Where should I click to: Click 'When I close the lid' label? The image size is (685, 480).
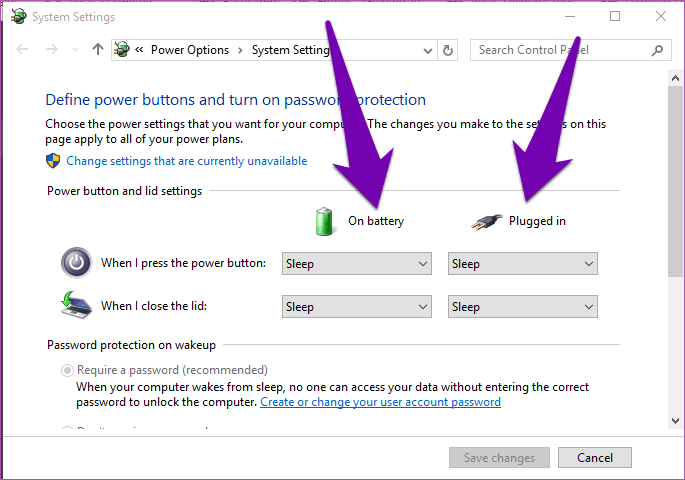coord(154,306)
